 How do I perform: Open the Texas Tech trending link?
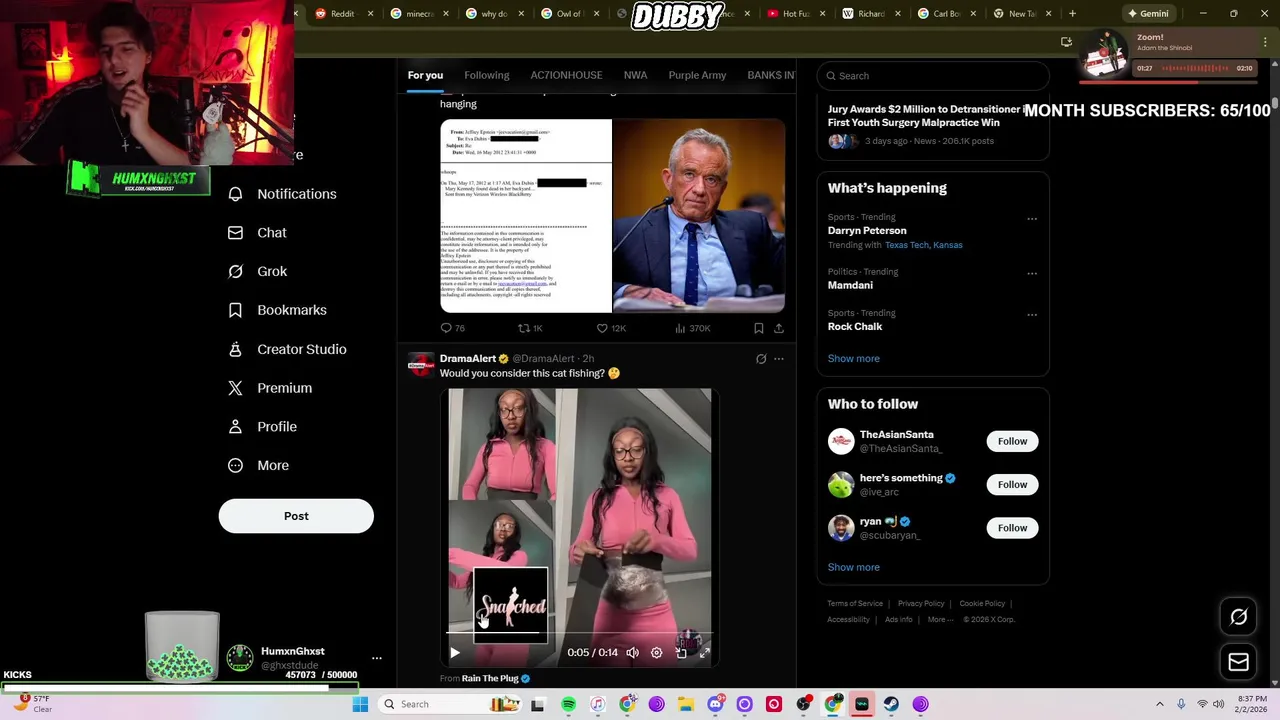coord(907,245)
